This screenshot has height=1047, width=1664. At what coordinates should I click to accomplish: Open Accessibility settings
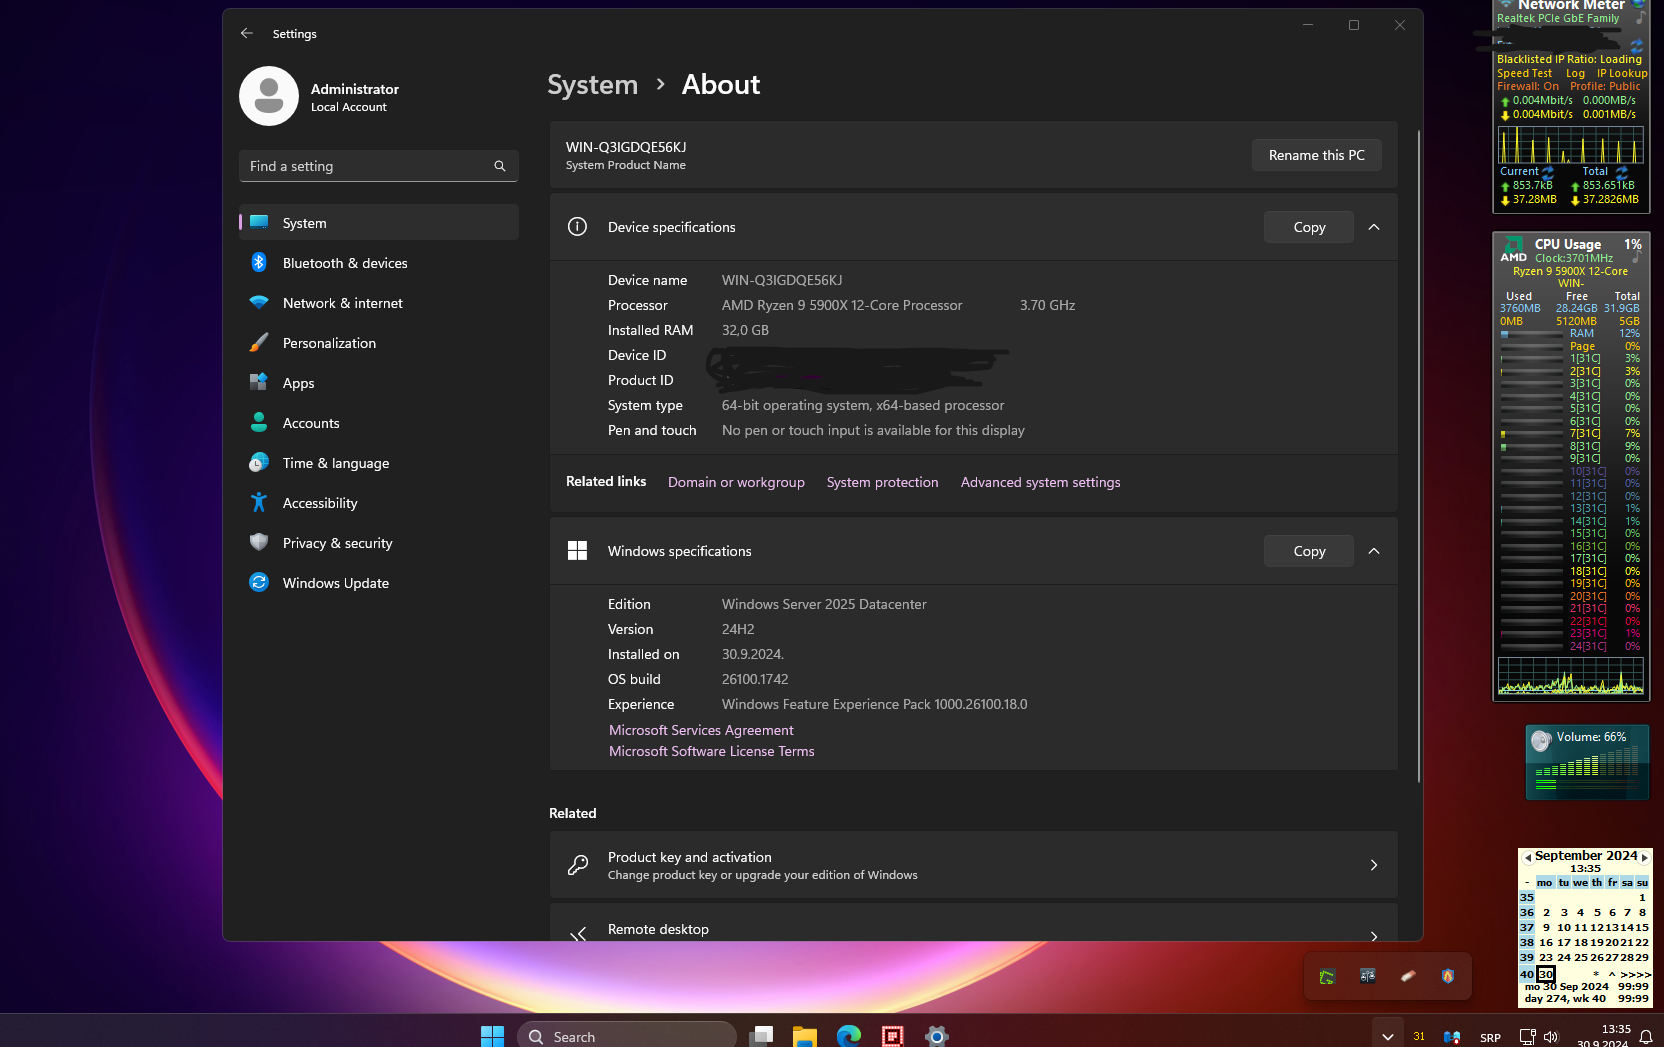tap(379, 503)
